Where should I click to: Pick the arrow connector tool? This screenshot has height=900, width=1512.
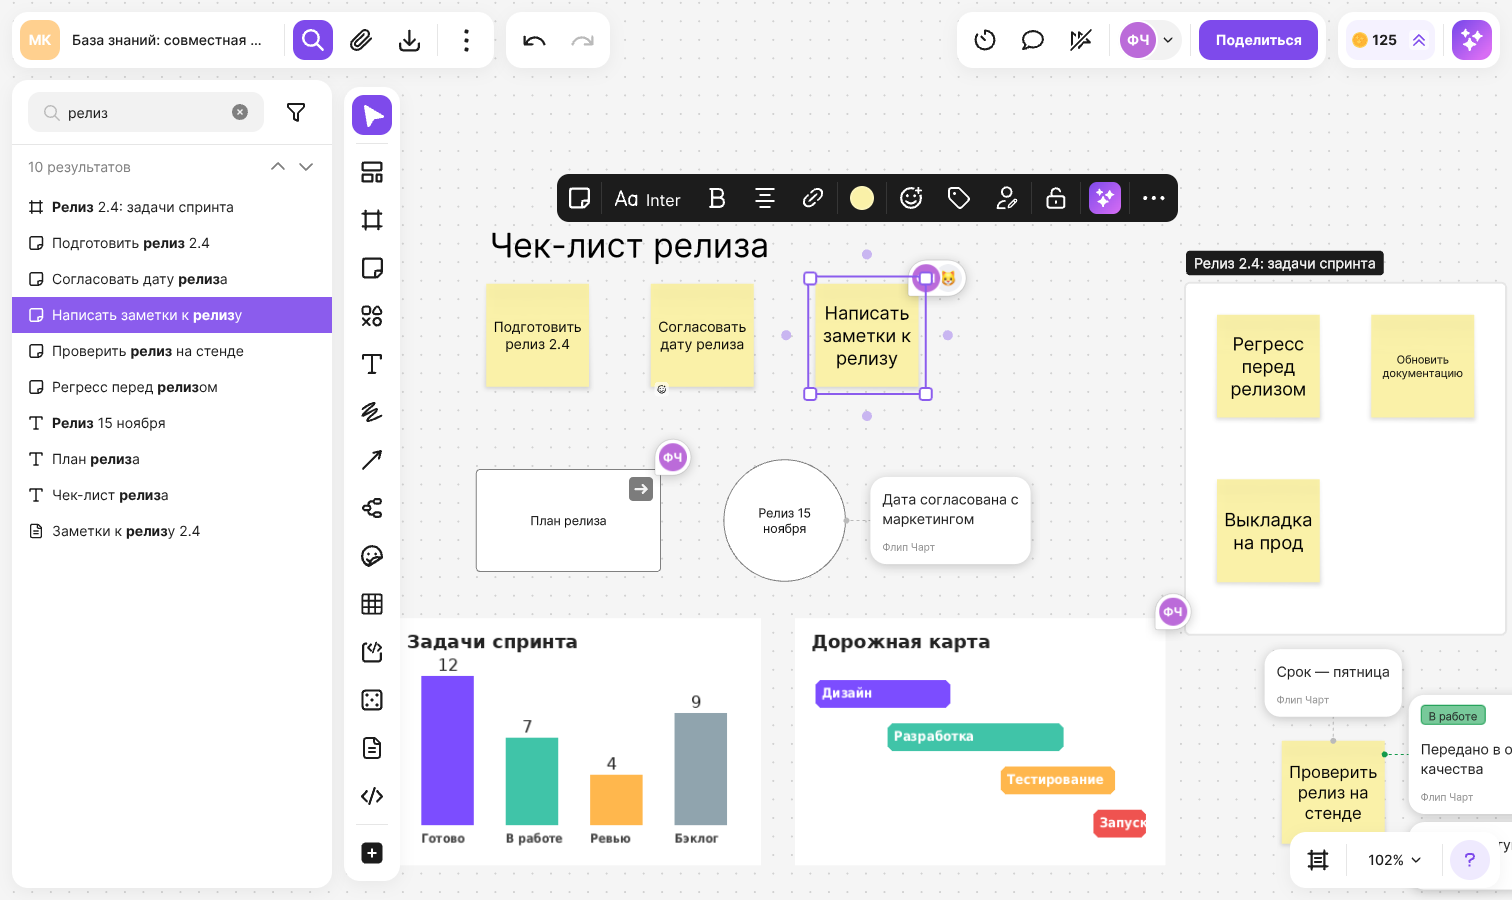point(372,460)
